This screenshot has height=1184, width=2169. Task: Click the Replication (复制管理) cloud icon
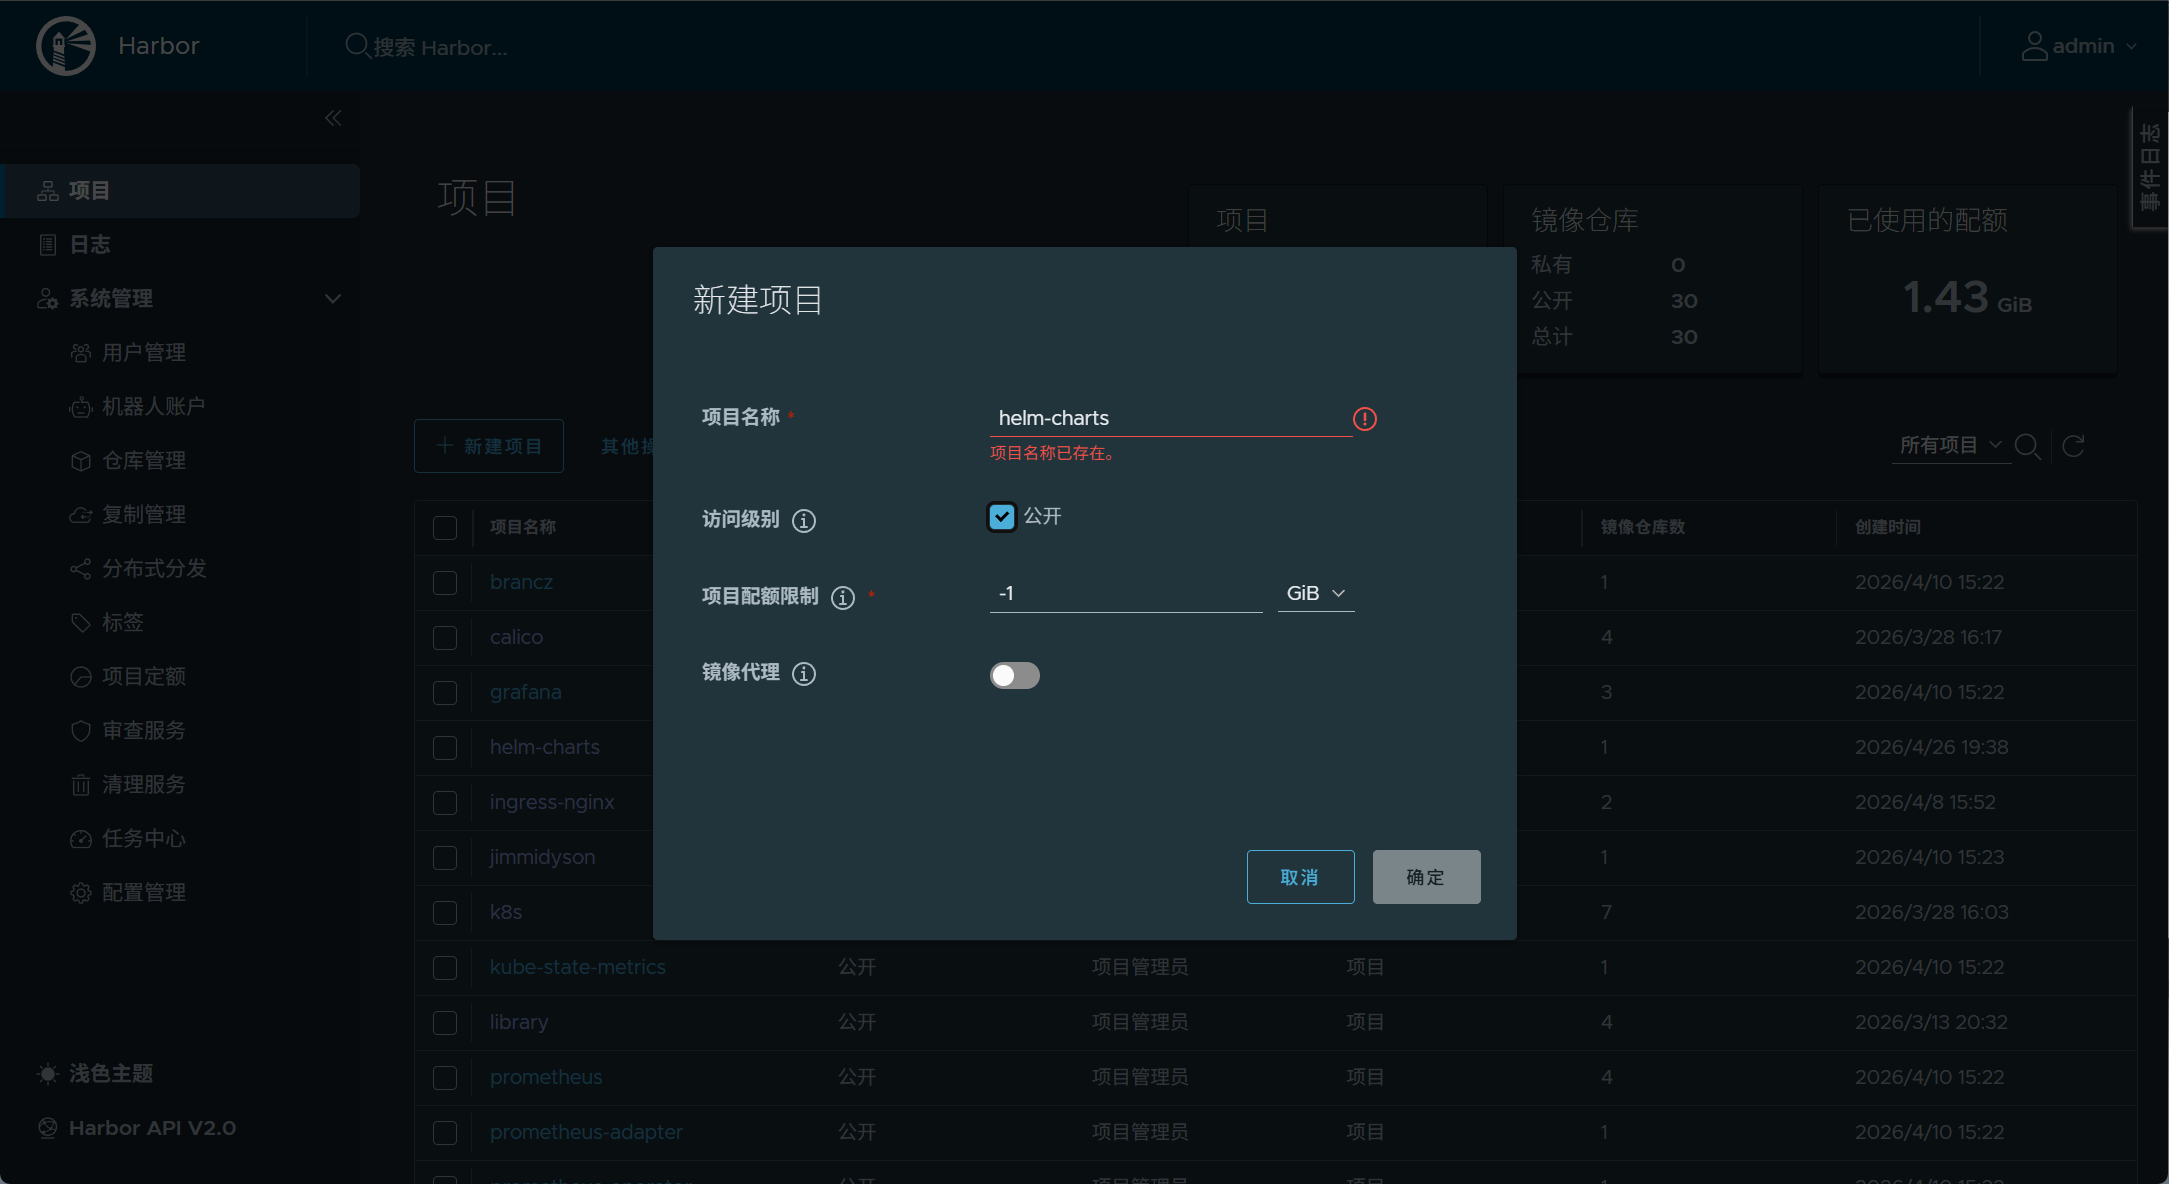coord(81,515)
